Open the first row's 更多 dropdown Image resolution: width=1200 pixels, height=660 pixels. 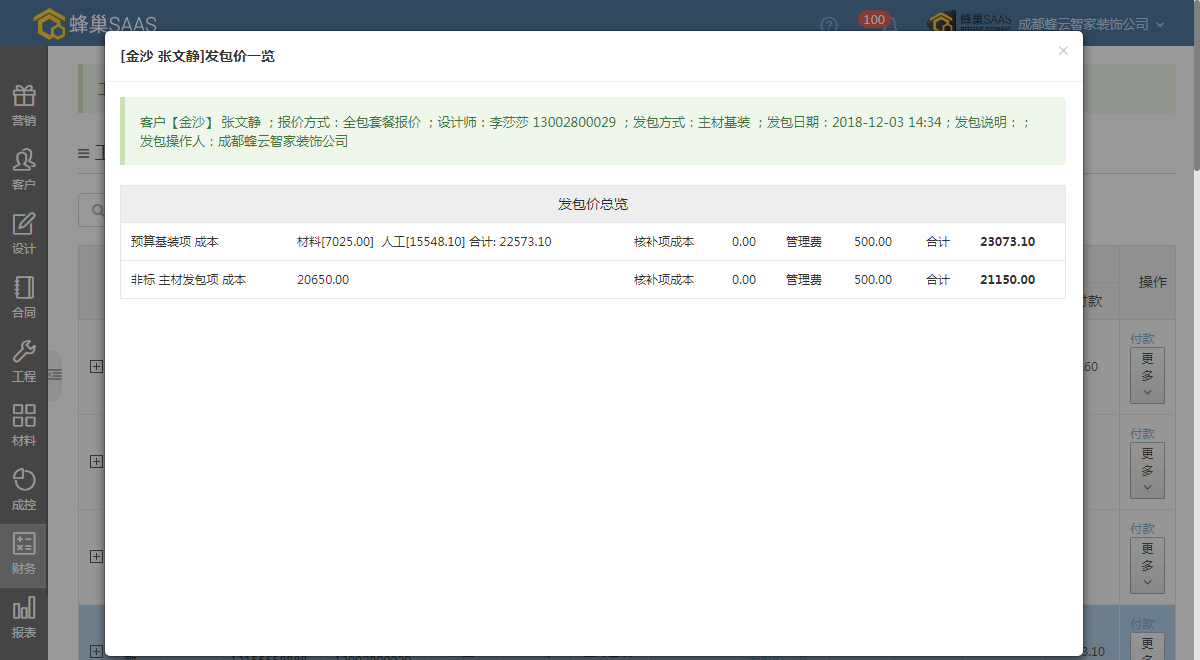coord(1147,375)
